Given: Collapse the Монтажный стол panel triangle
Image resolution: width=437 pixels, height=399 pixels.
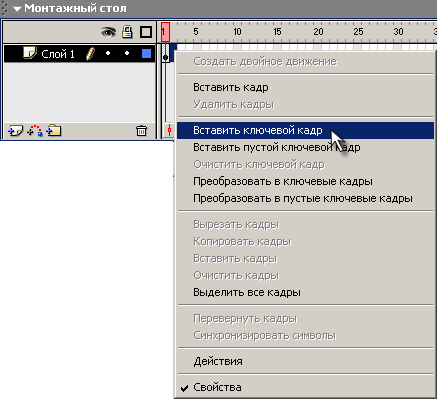Looking at the screenshot, I should [x=17, y=9].
